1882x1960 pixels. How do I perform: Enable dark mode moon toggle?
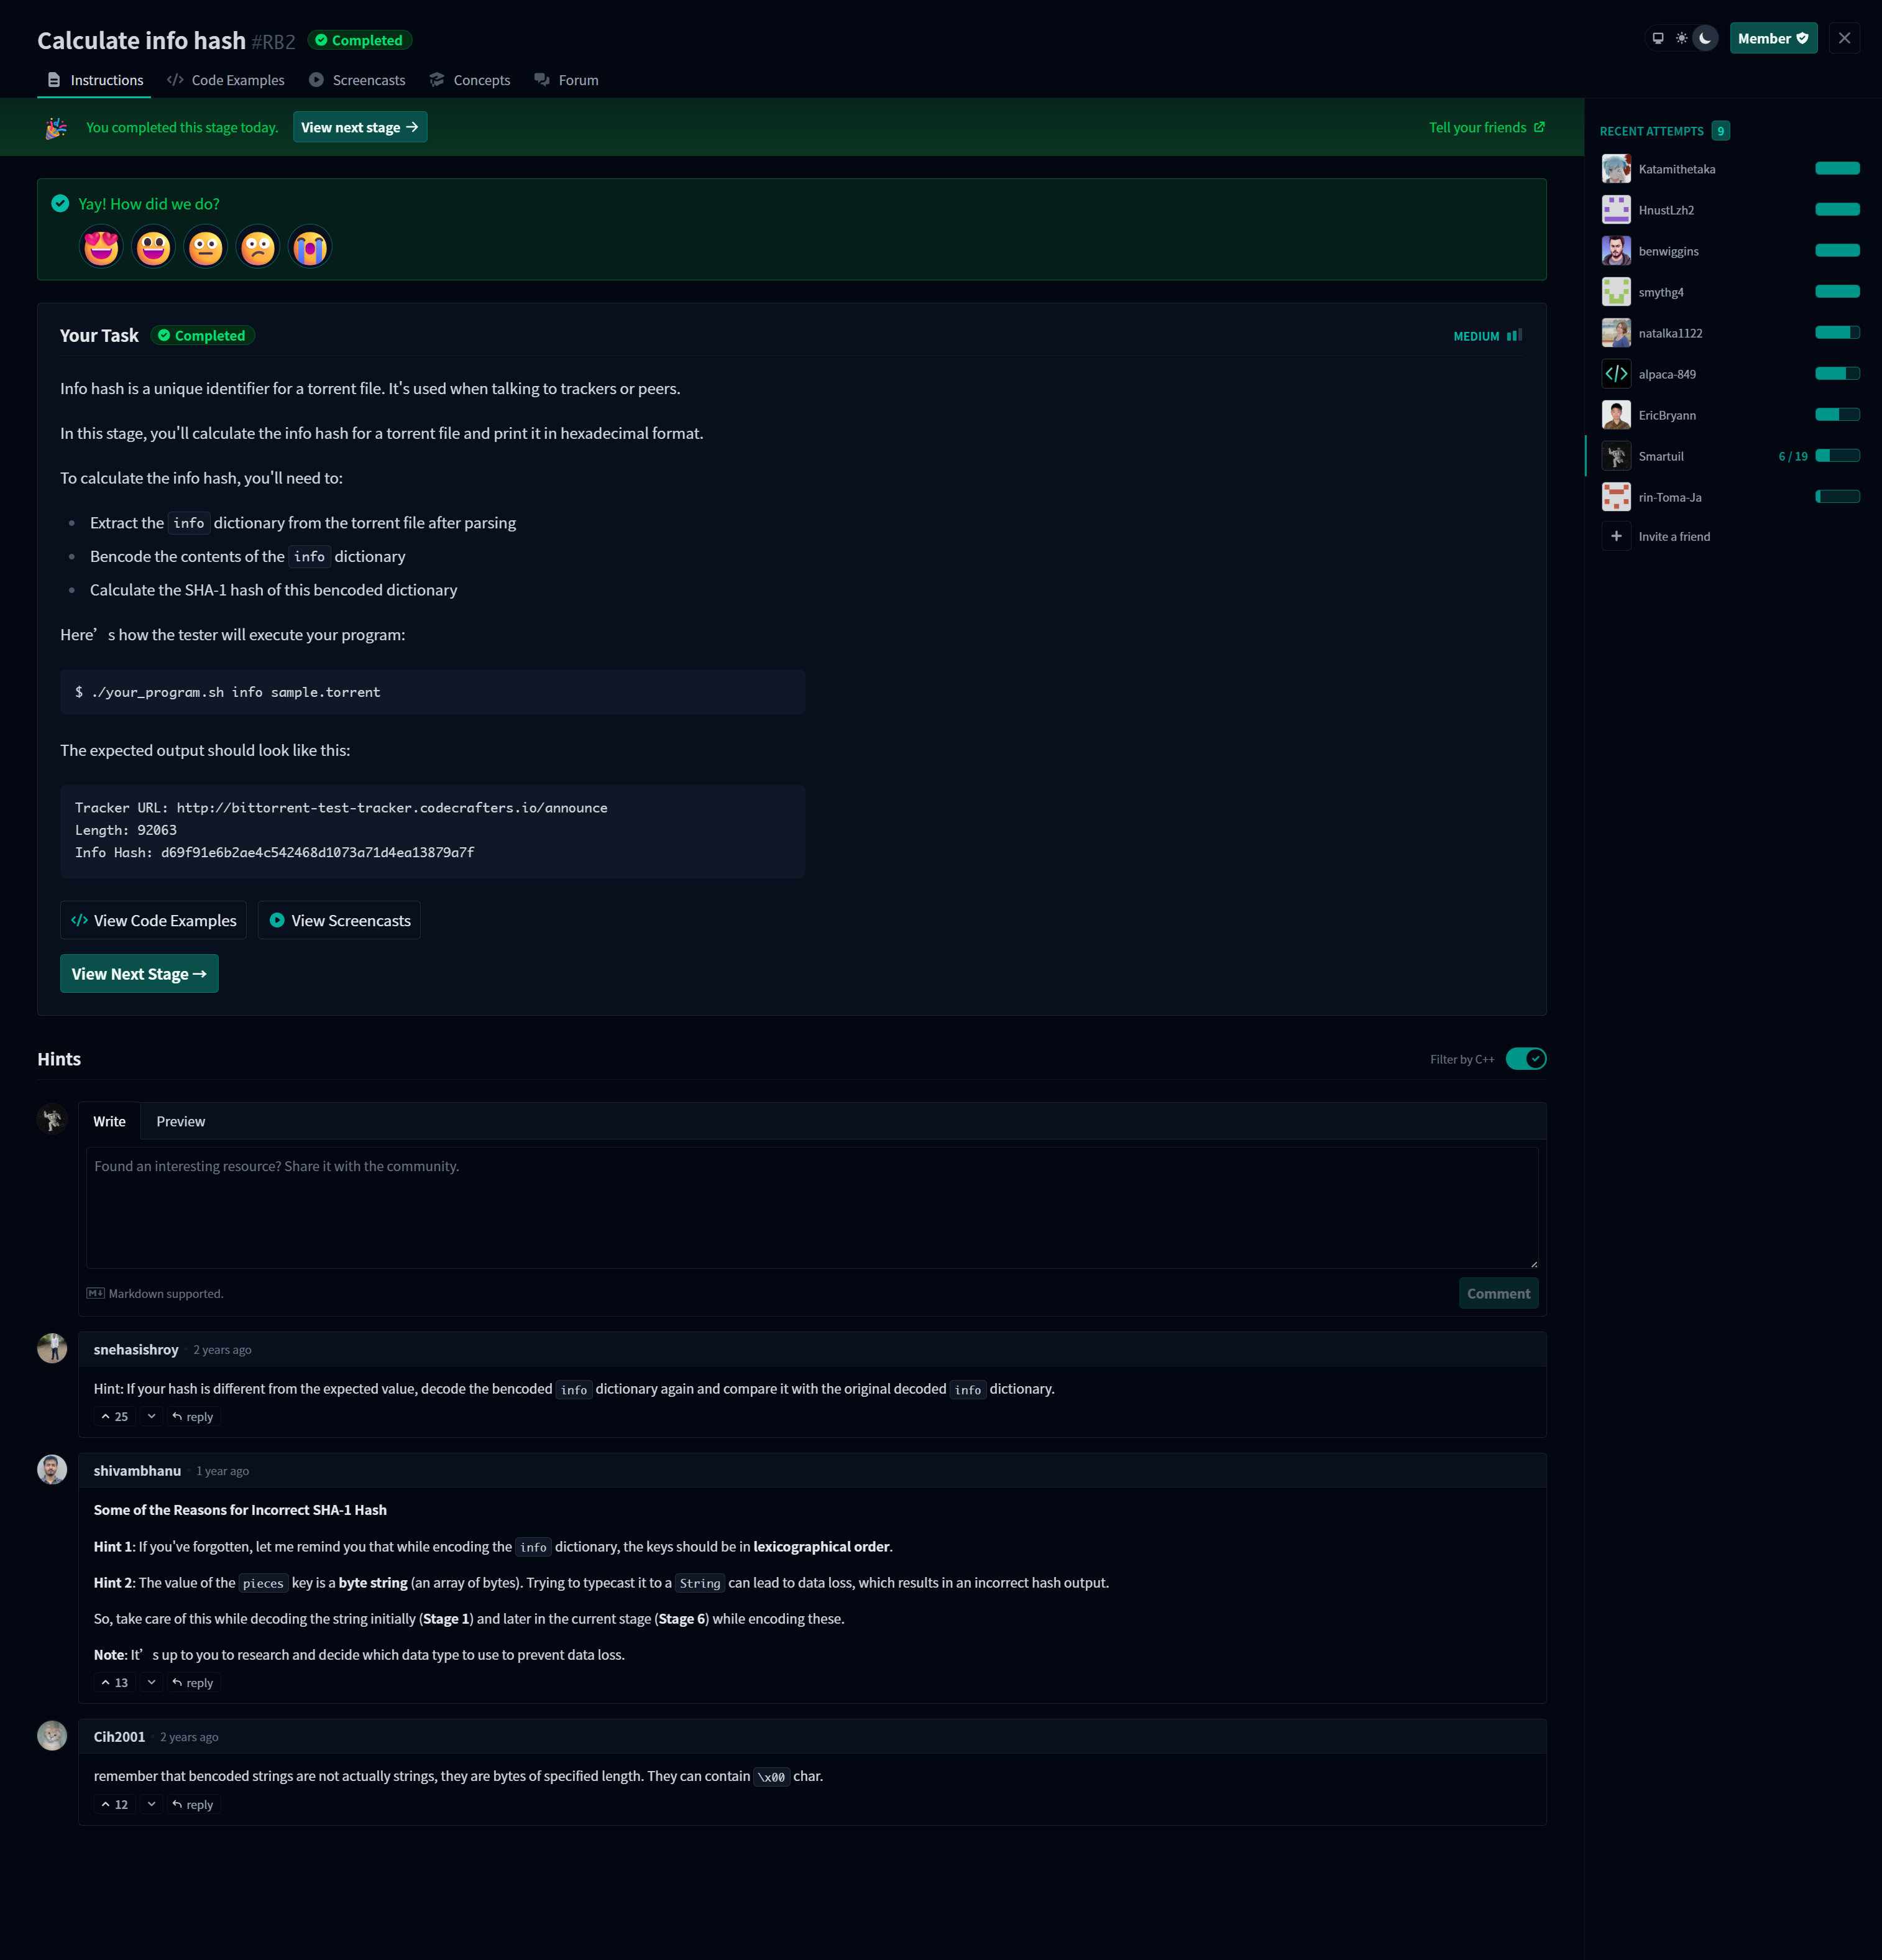coord(1706,39)
